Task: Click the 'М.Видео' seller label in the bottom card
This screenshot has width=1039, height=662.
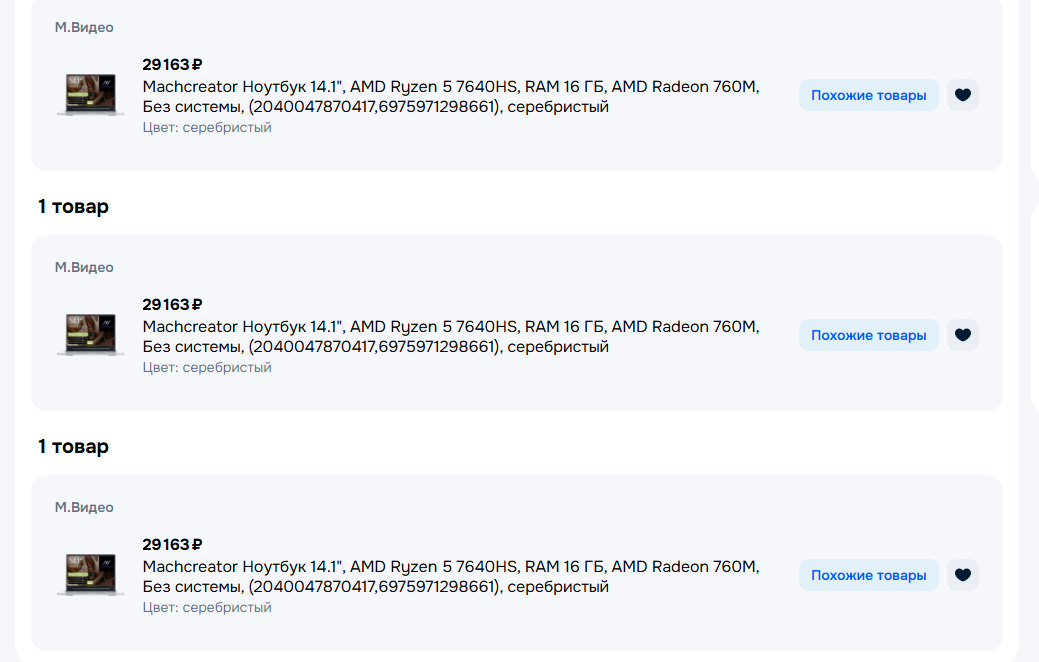Action: [84, 508]
